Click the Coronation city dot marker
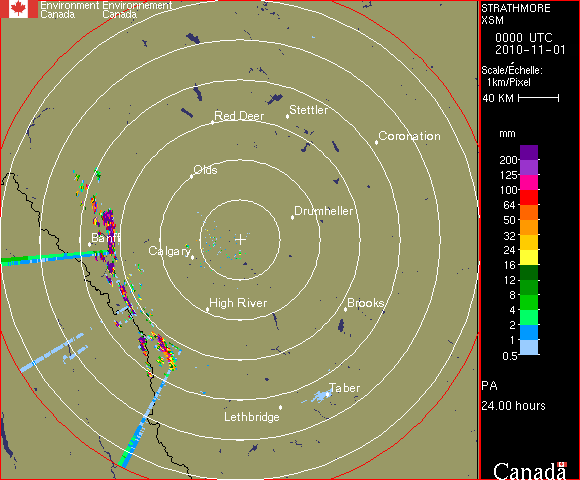This screenshot has width=580, height=480. click(x=377, y=142)
